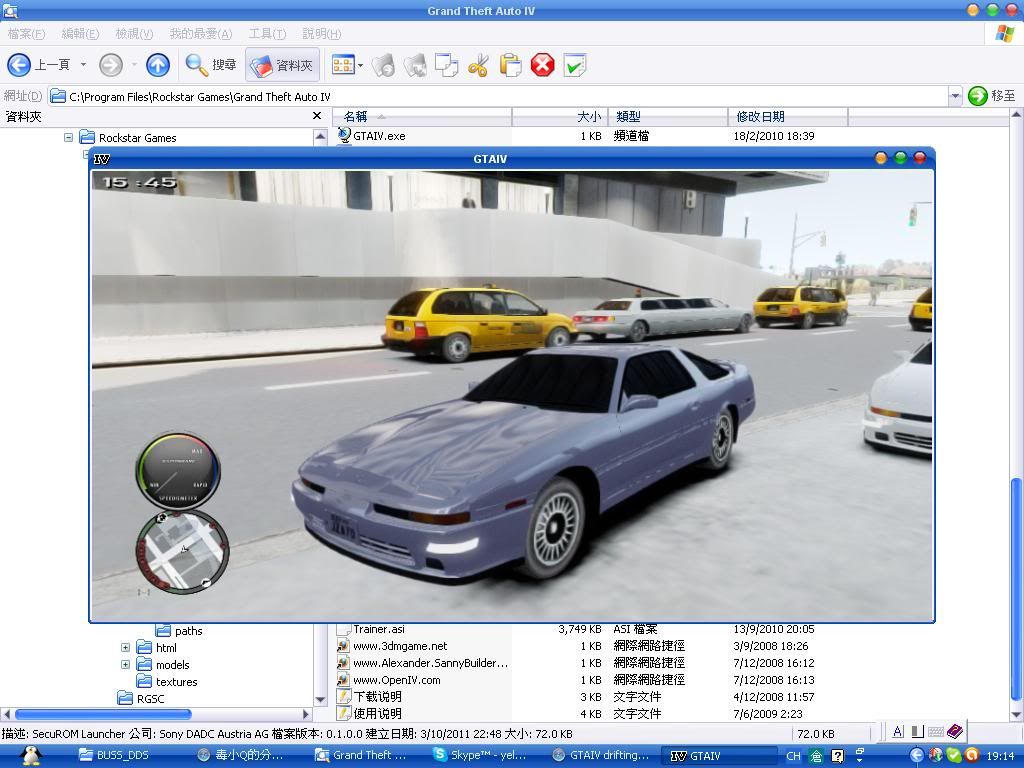
Task: Click the green Go (移至) button
Action: pos(992,96)
